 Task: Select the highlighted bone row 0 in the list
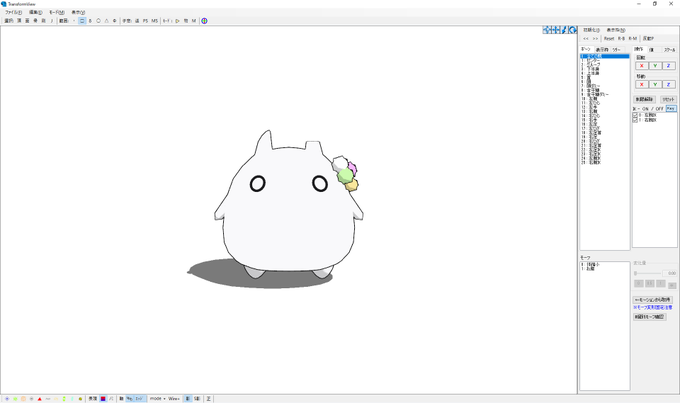point(605,56)
